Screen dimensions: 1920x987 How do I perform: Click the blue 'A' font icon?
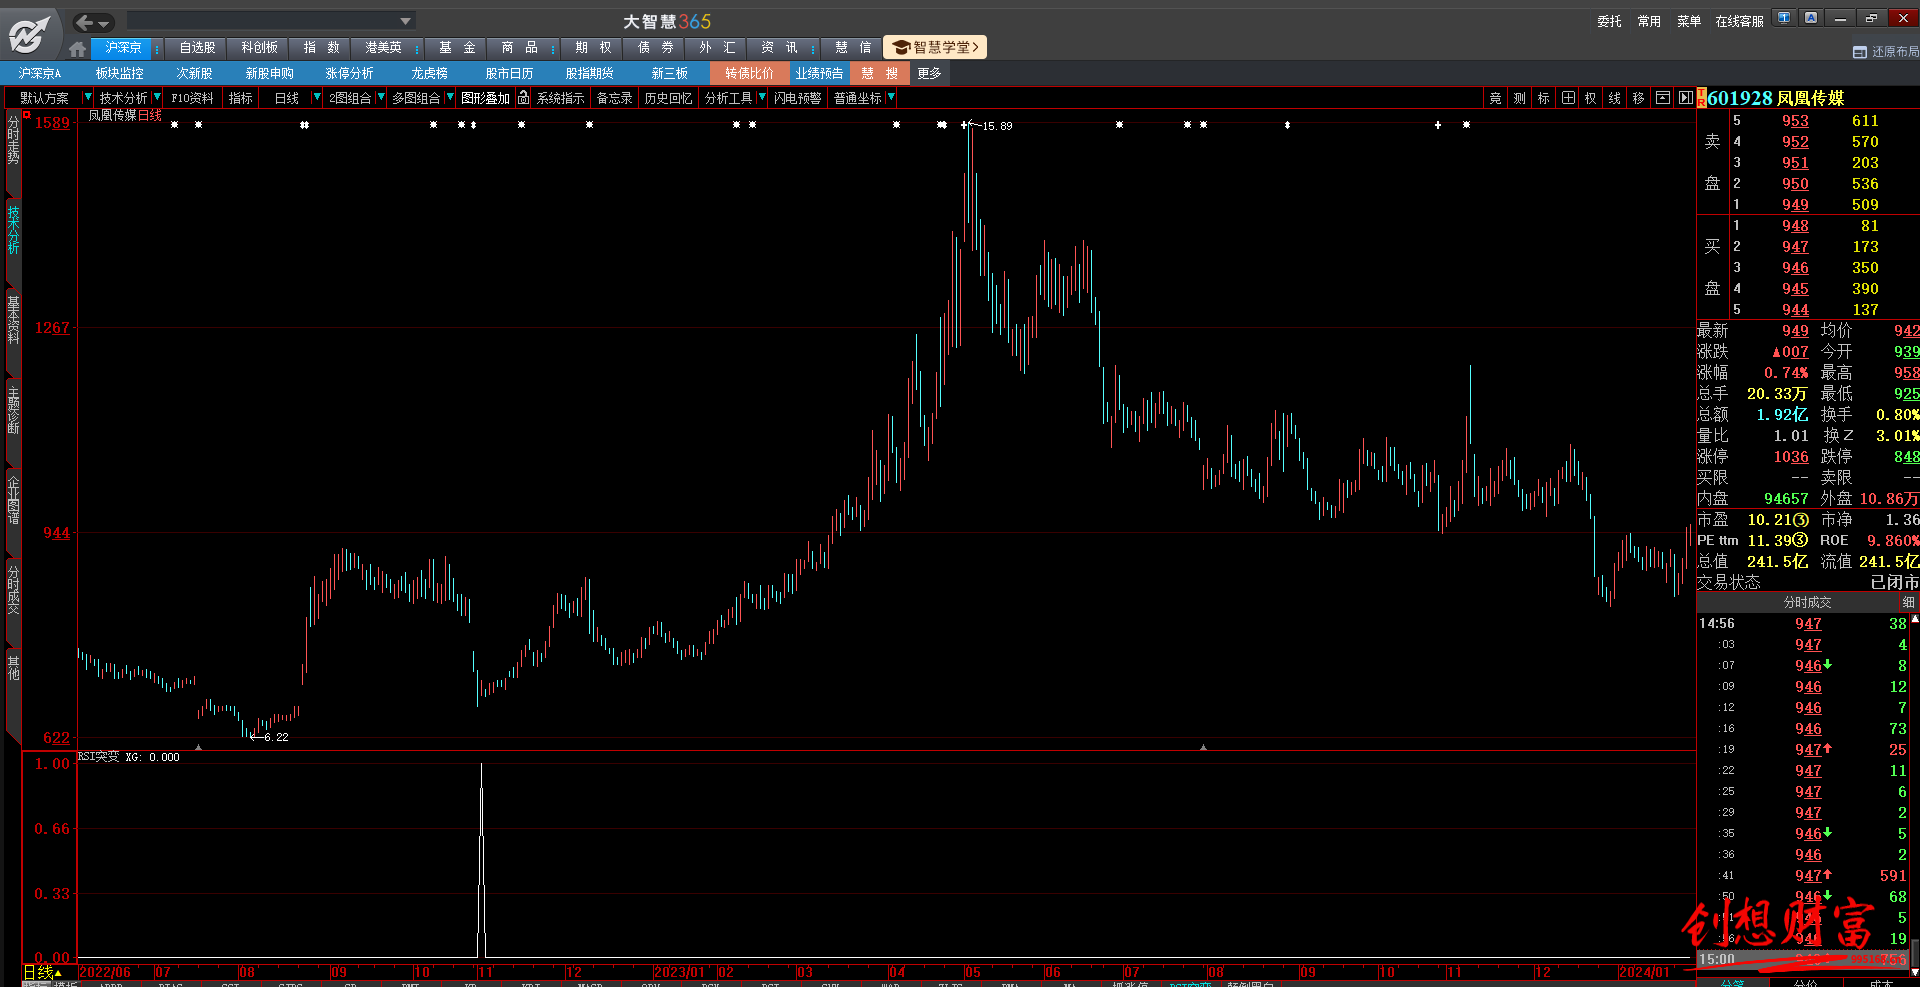pos(1811,18)
